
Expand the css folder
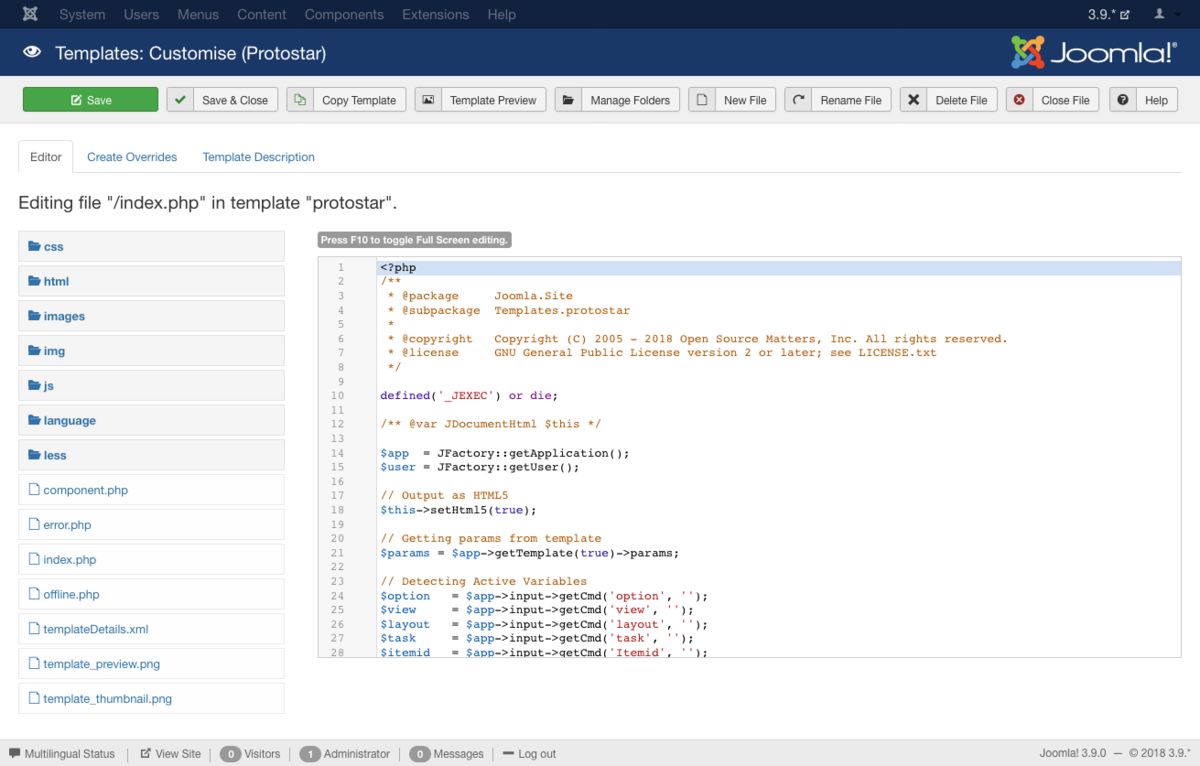pyautogui.click(x=151, y=246)
